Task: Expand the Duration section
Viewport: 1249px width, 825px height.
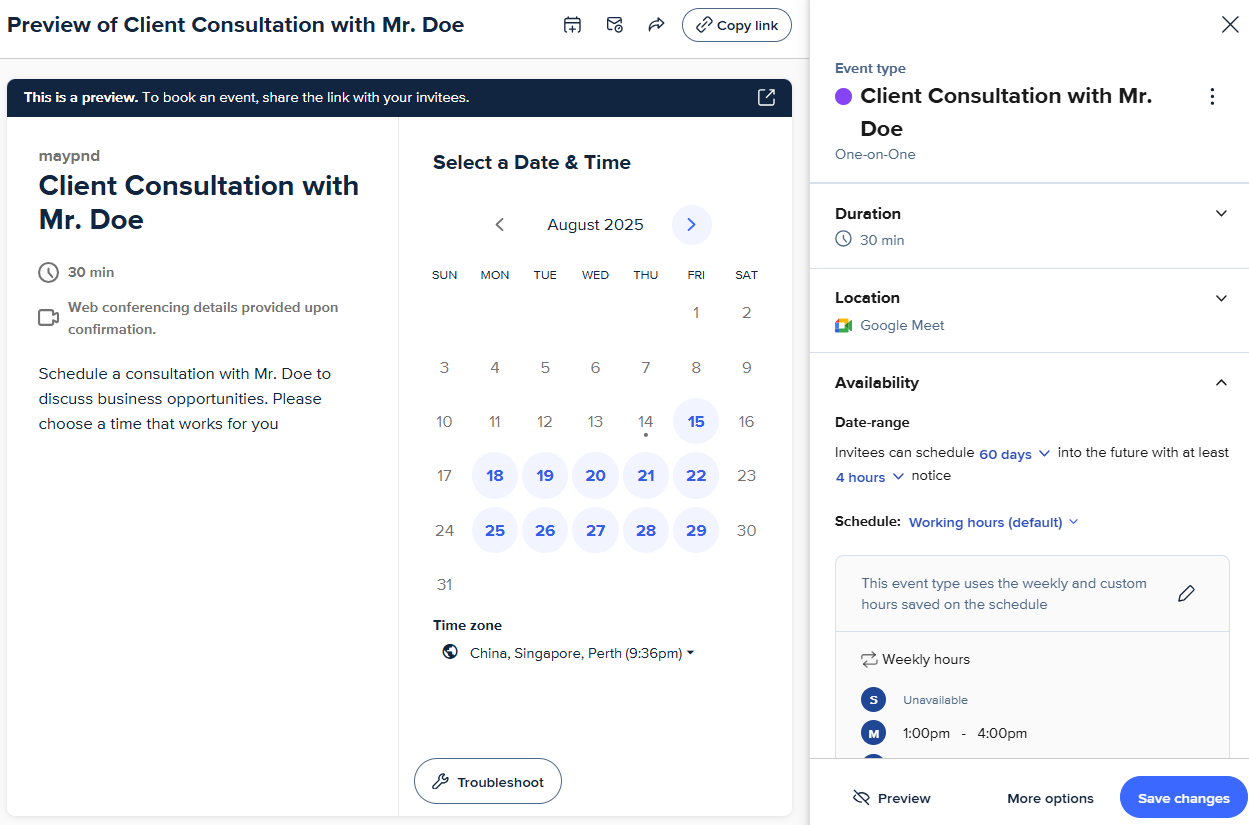Action: [1220, 213]
